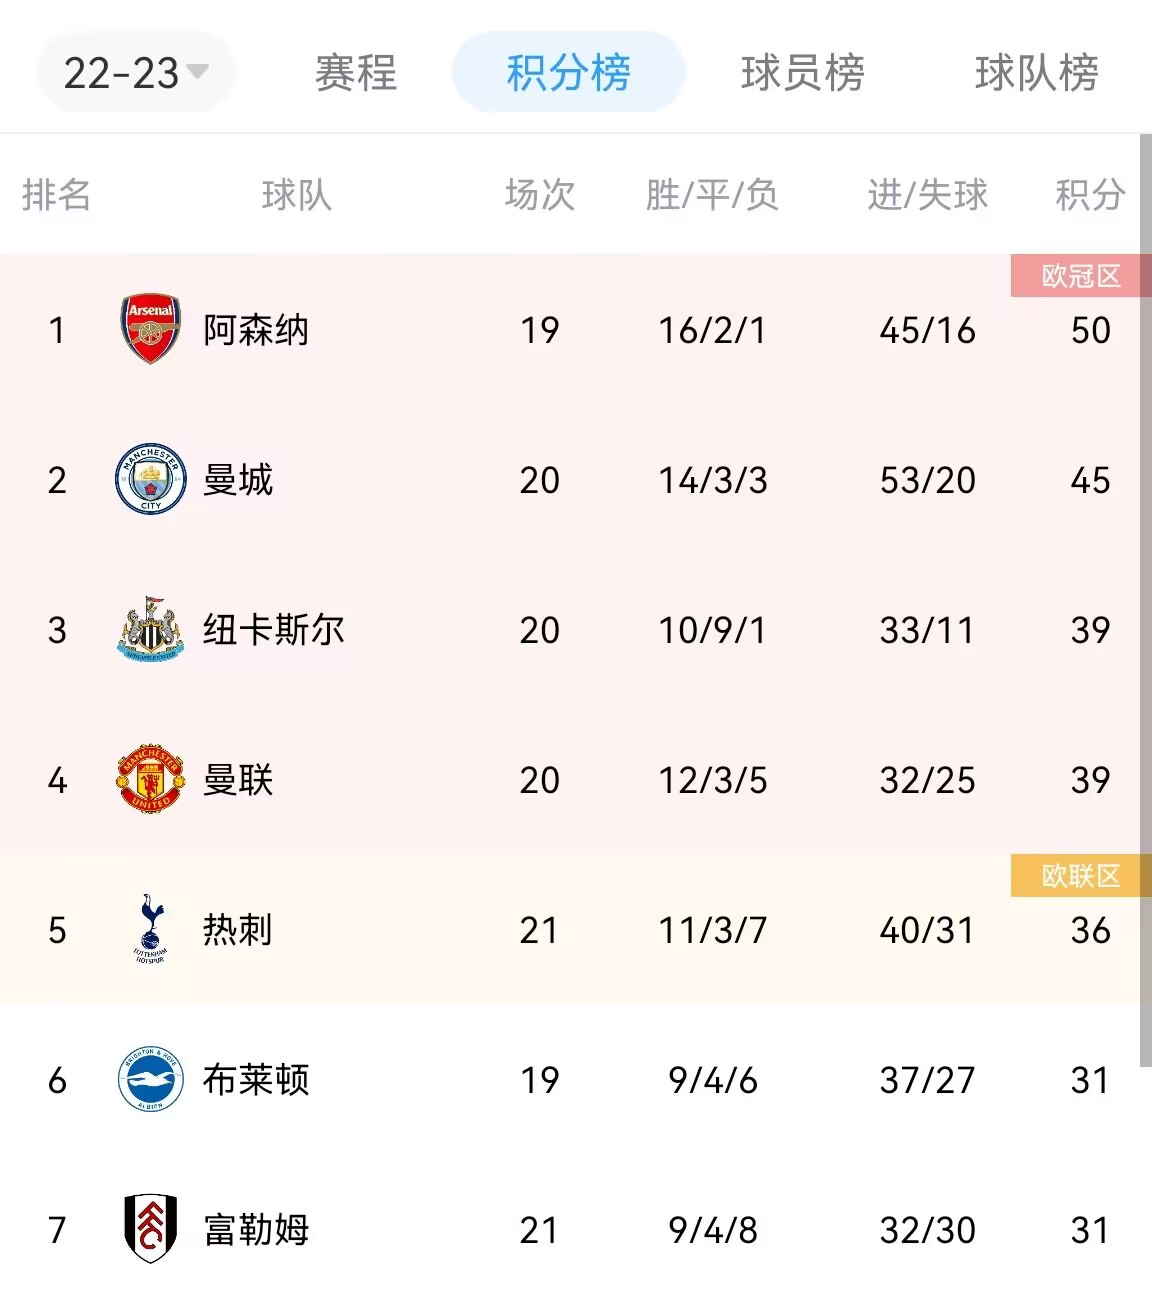Click the 欧冠区 zone label
Screen dimensions: 1152x1315
[1081, 275]
